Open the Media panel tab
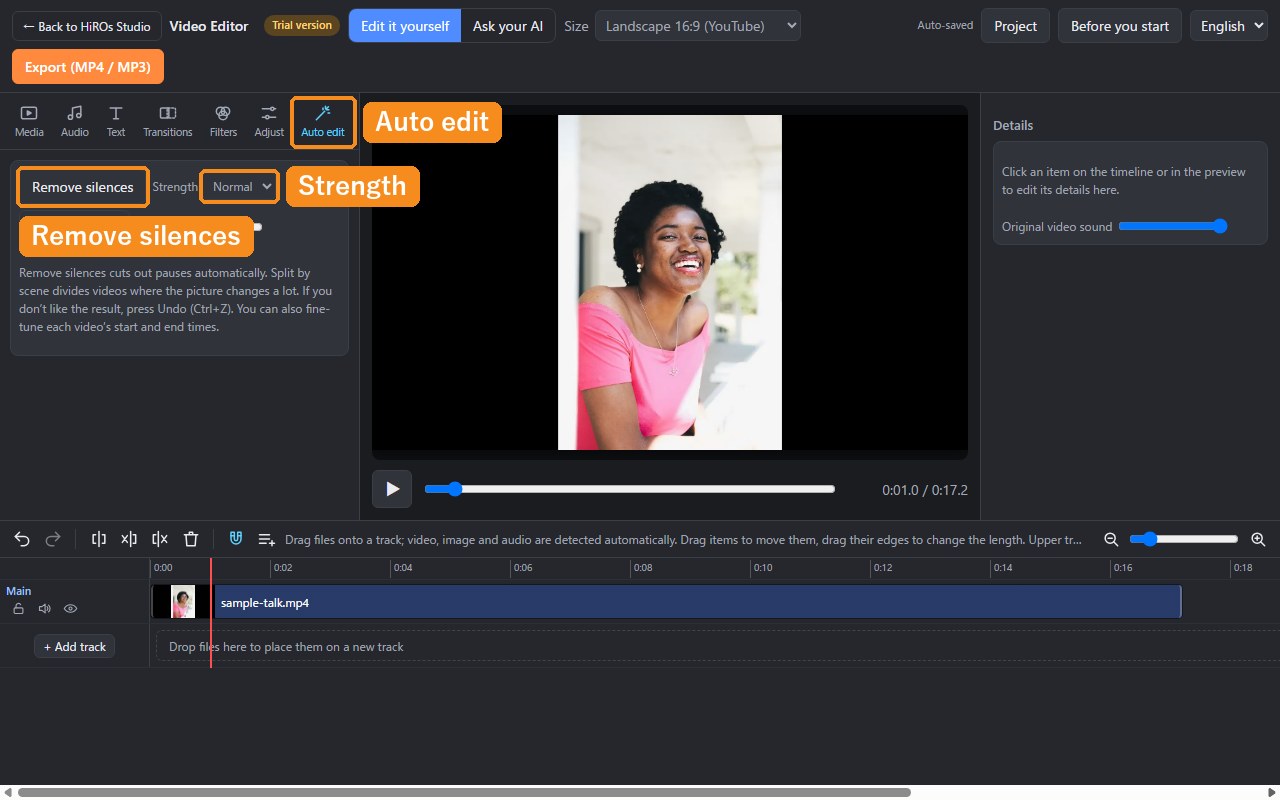The height and width of the screenshot is (800, 1280). [29, 121]
